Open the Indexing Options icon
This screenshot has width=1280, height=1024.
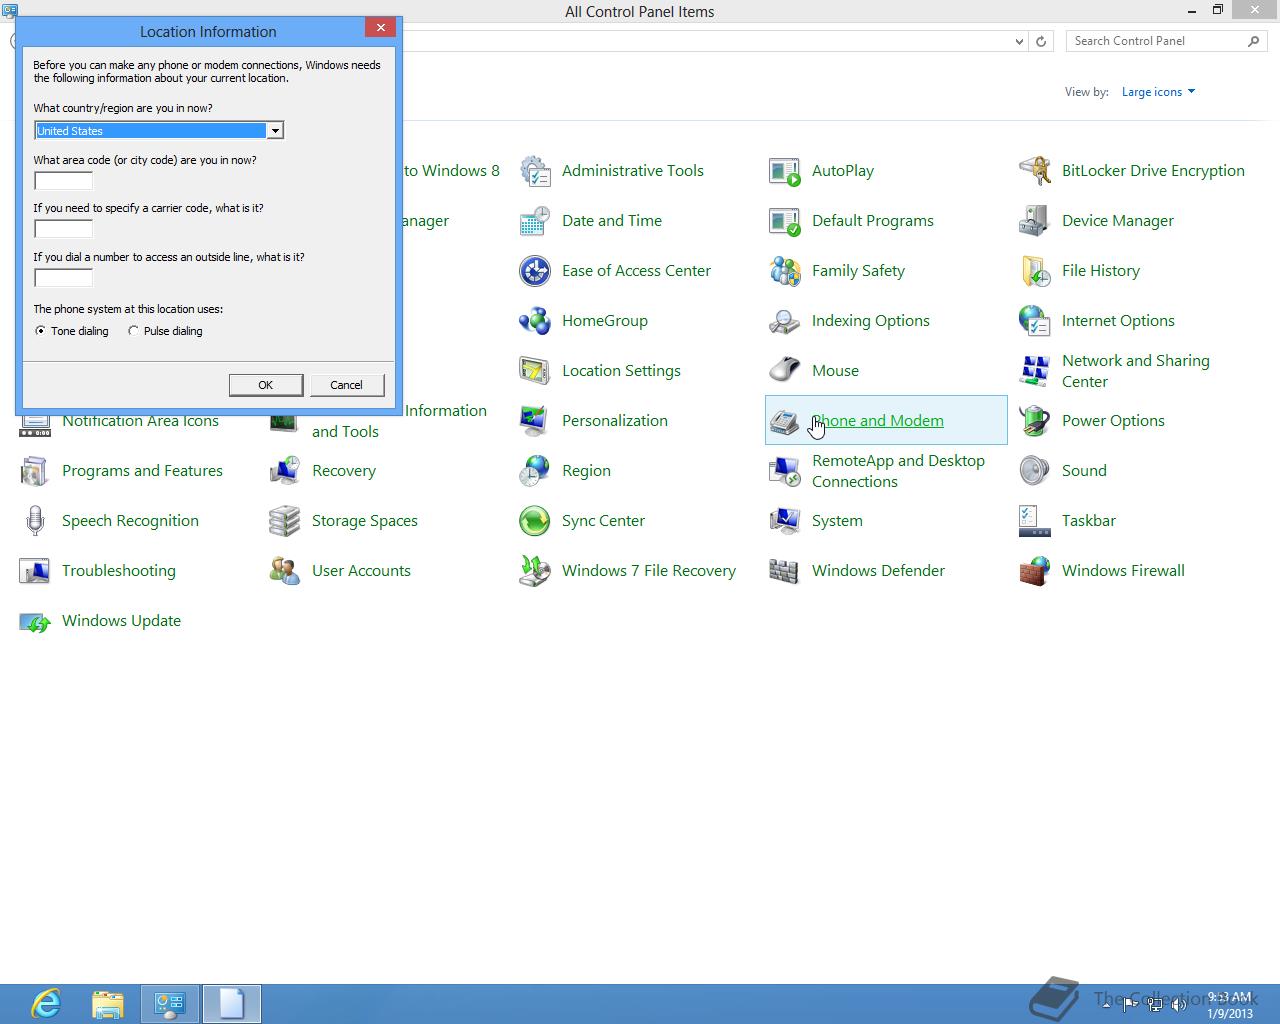click(x=785, y=321)
